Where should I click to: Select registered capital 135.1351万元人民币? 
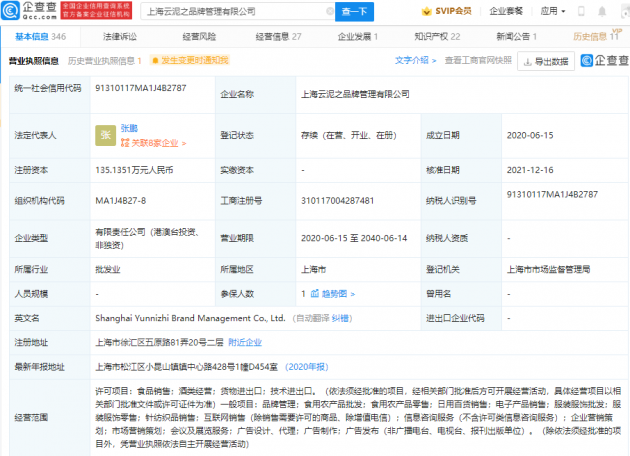click(134, 170)
